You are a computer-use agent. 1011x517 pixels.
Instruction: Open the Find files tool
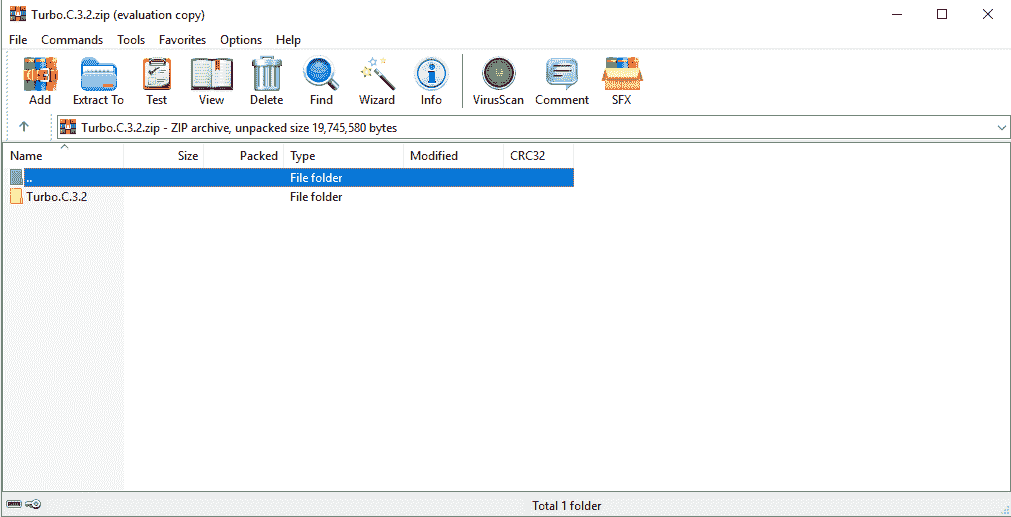tap(321, 81)
